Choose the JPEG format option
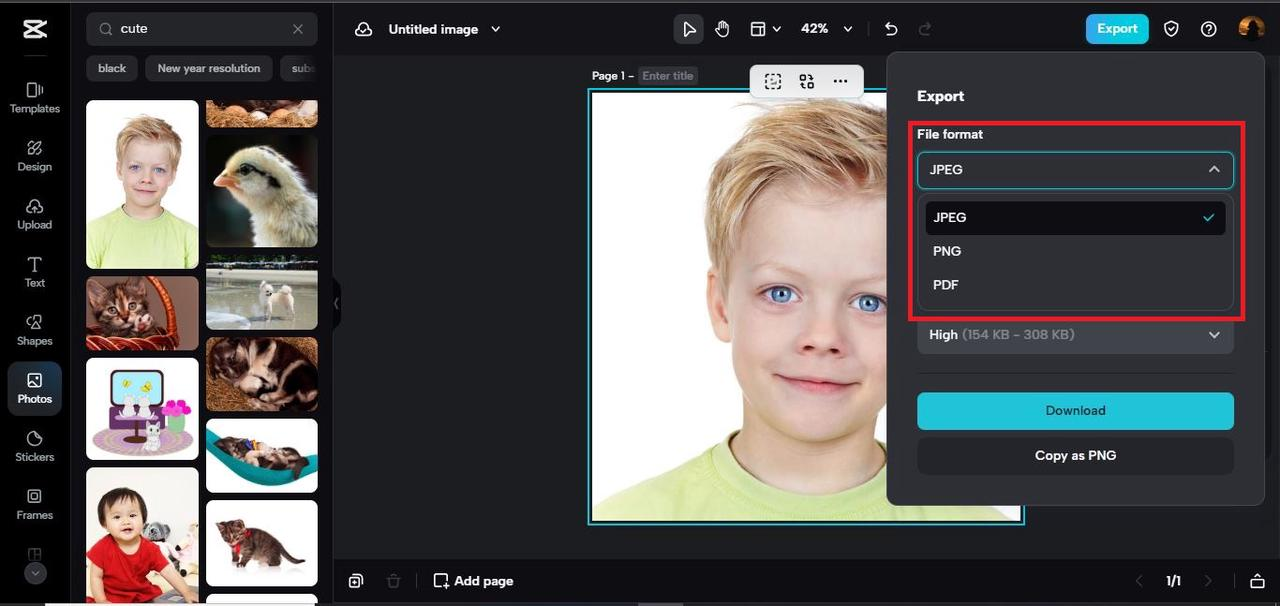This screenshot has width=1280, height=606. pos(1075,217)
